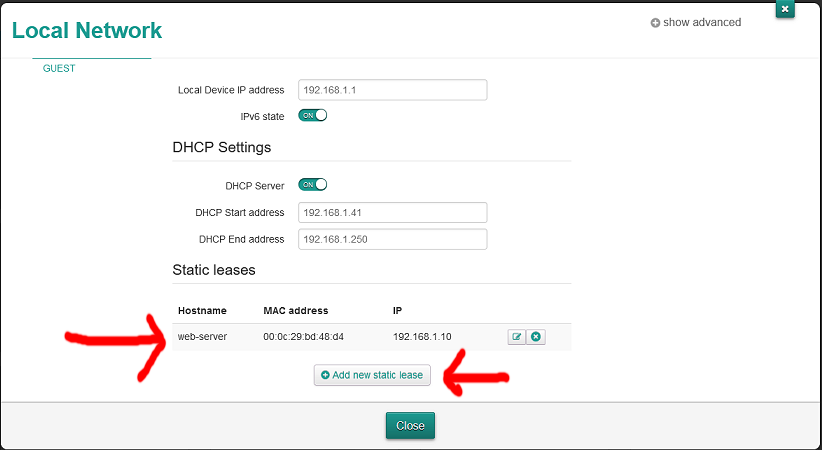Image resolution: width=822 pixels, height=450 pixels.
Task: Click the IP column header
Action: click(x=399, y=311)
